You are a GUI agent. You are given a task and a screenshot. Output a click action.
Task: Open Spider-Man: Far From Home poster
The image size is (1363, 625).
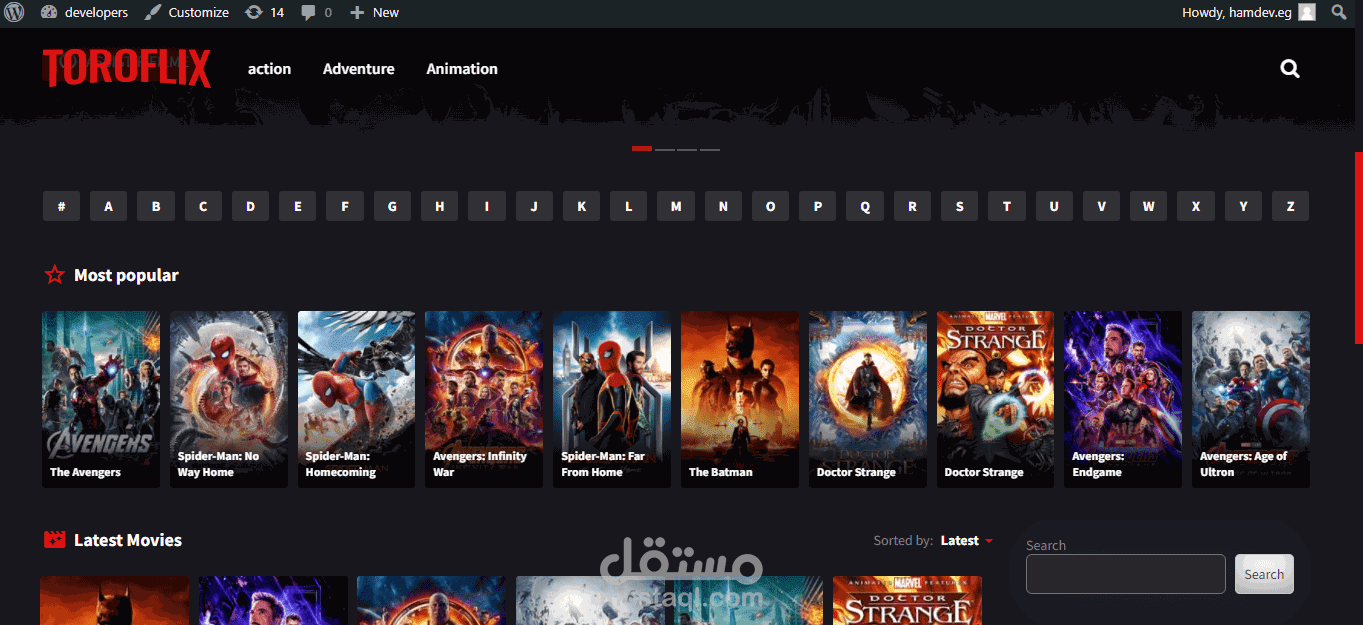612,399
